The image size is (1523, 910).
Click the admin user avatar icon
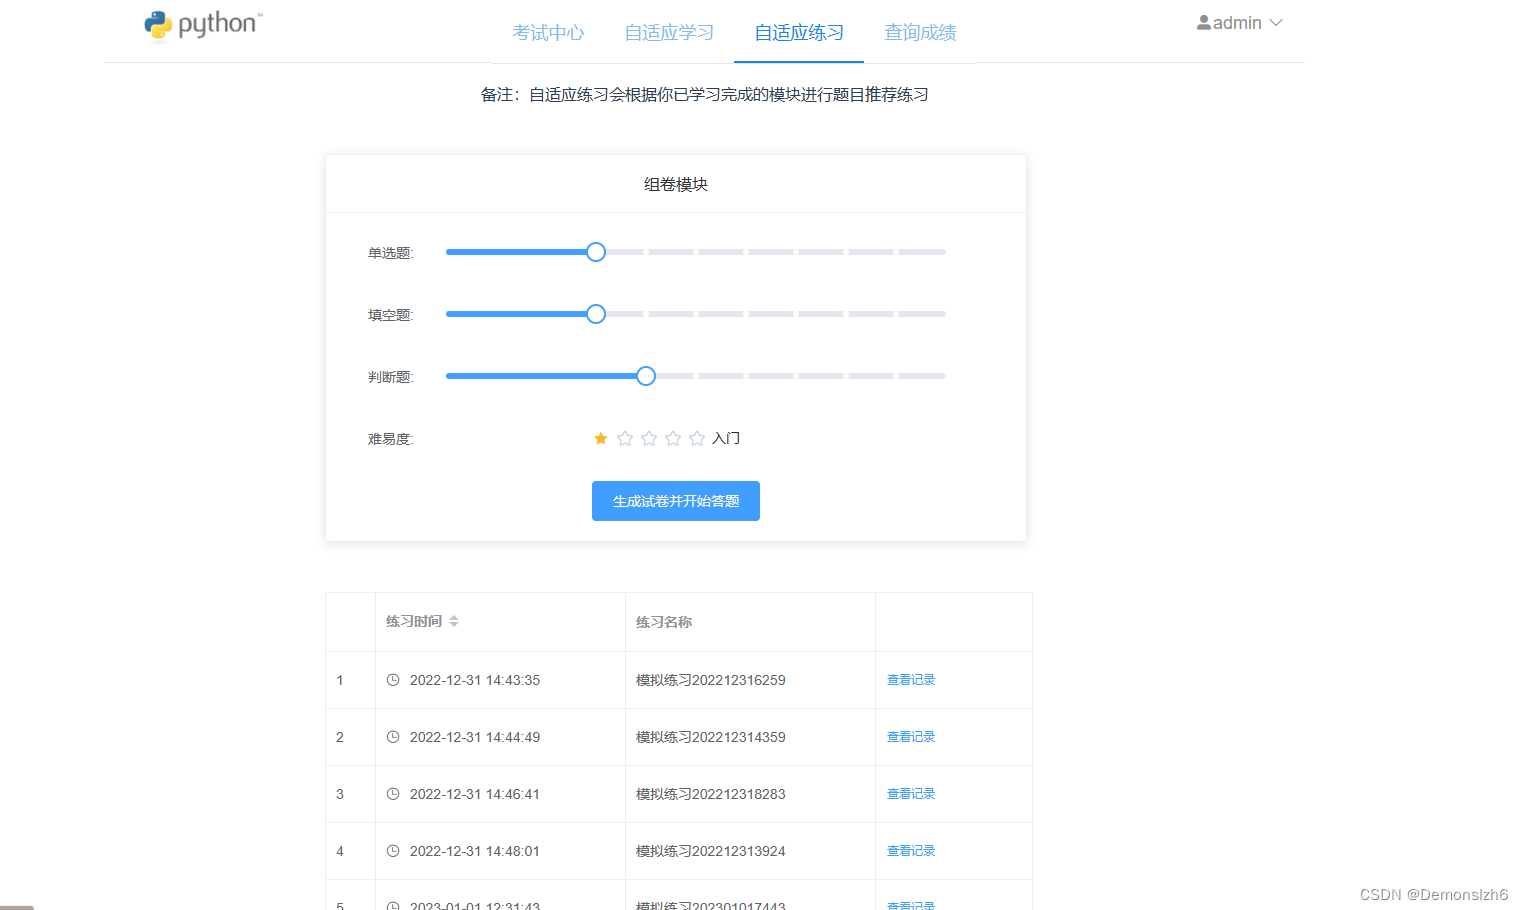pos(1204,22)
